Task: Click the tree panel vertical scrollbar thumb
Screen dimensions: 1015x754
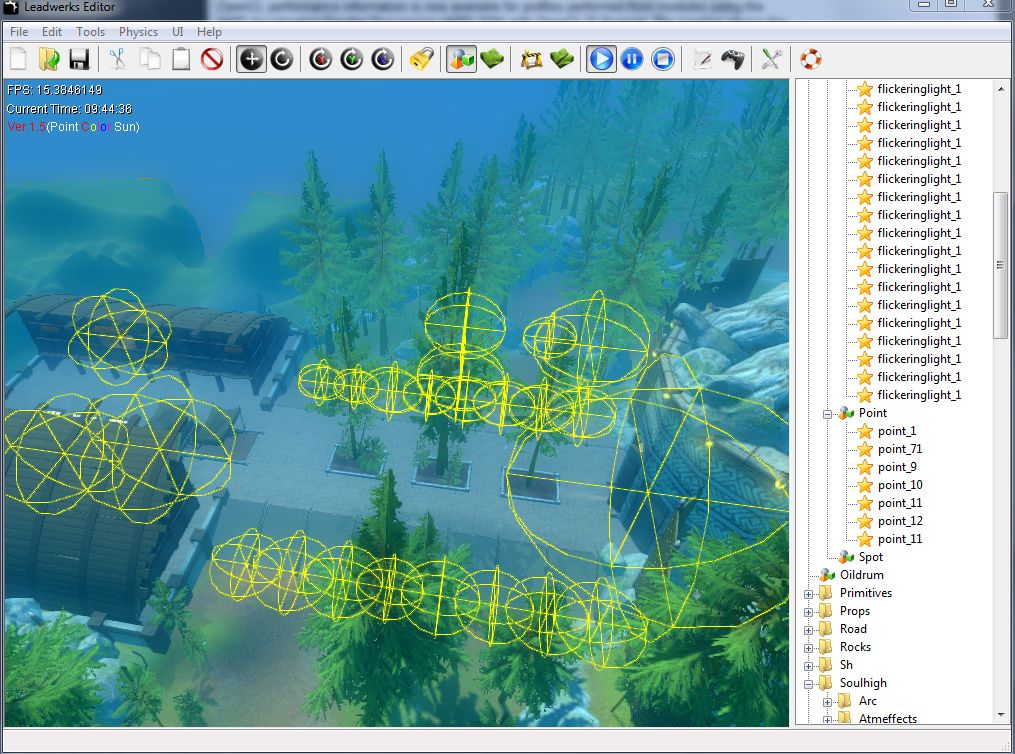Action: [1001, 265]
